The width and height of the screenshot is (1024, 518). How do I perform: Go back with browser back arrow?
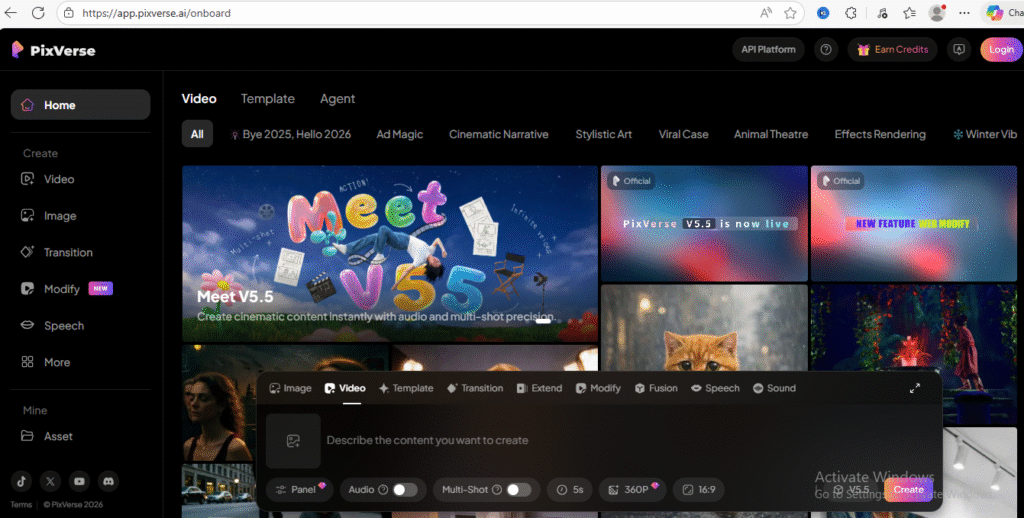pyautogui.click(x=11, y=12)
